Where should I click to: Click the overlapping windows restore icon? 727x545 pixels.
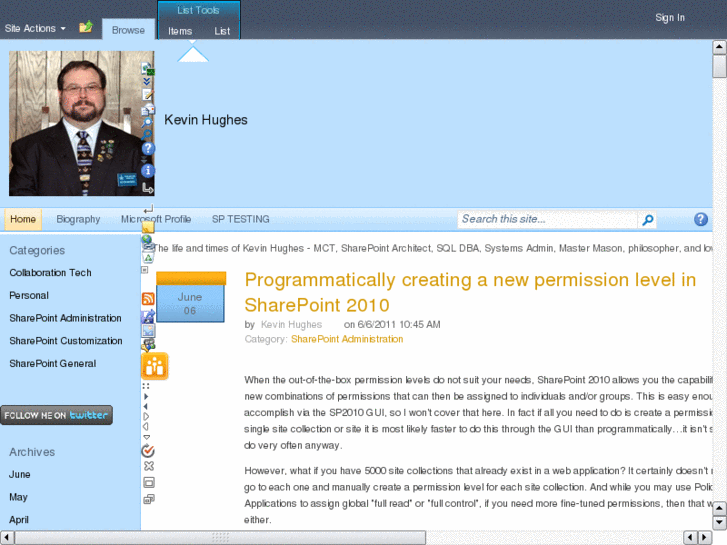tap(149, 499)
